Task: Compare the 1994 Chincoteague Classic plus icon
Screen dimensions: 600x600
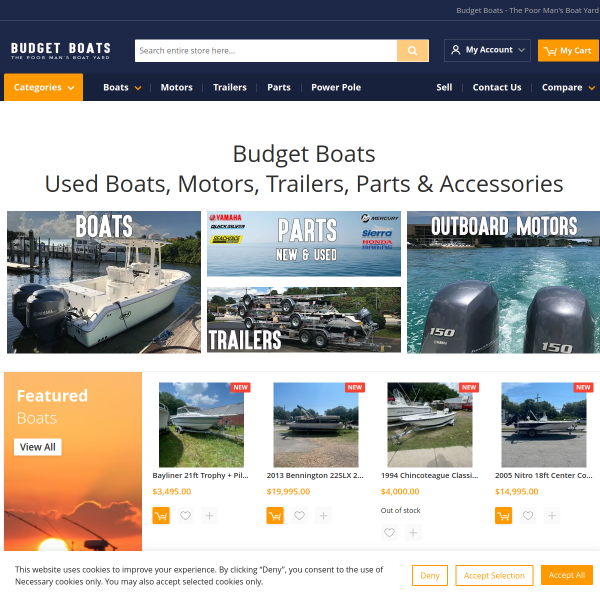Action: pyautogui.click(x=413, y=532)
